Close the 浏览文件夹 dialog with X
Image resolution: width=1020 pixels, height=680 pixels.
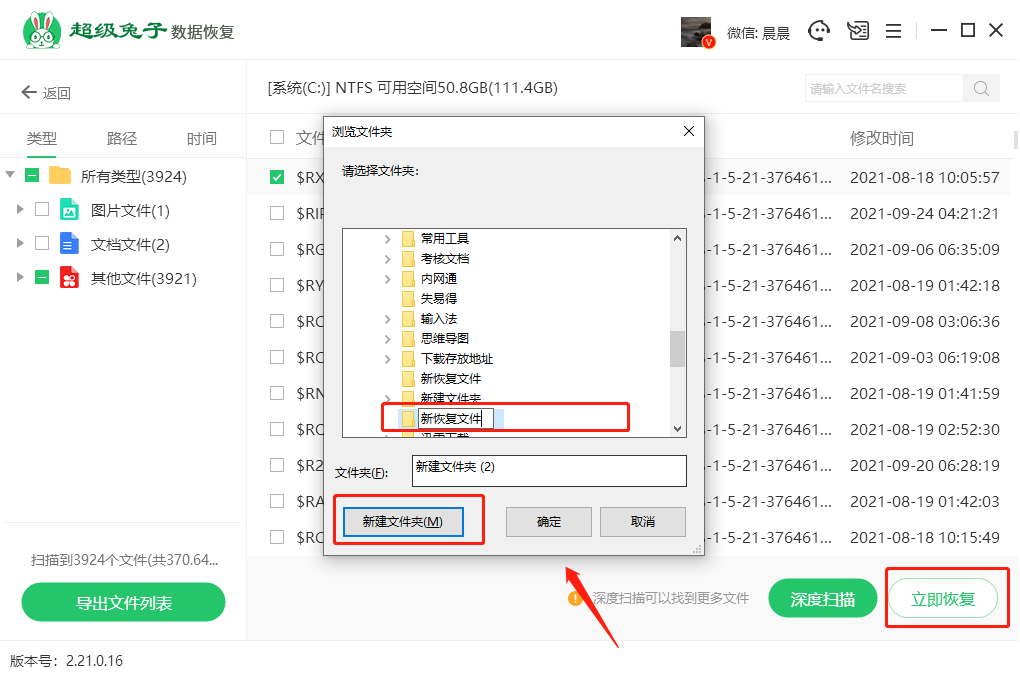point(688,131)
